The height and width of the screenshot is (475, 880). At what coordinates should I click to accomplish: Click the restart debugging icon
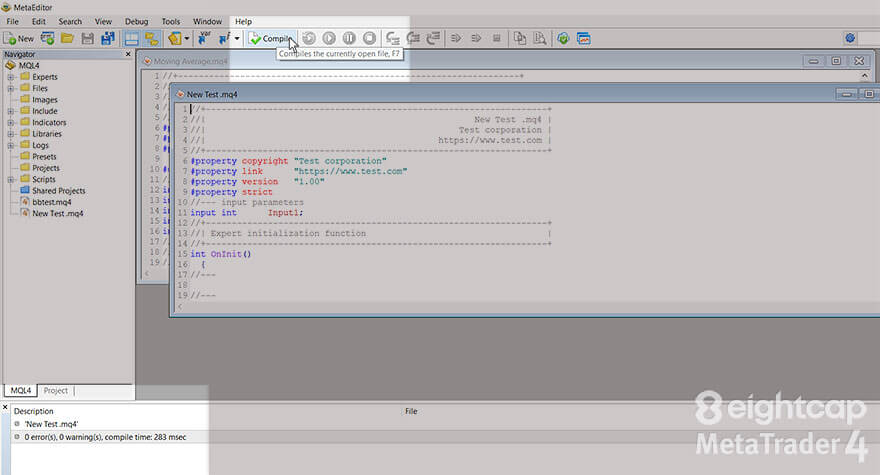coord(309,38)
